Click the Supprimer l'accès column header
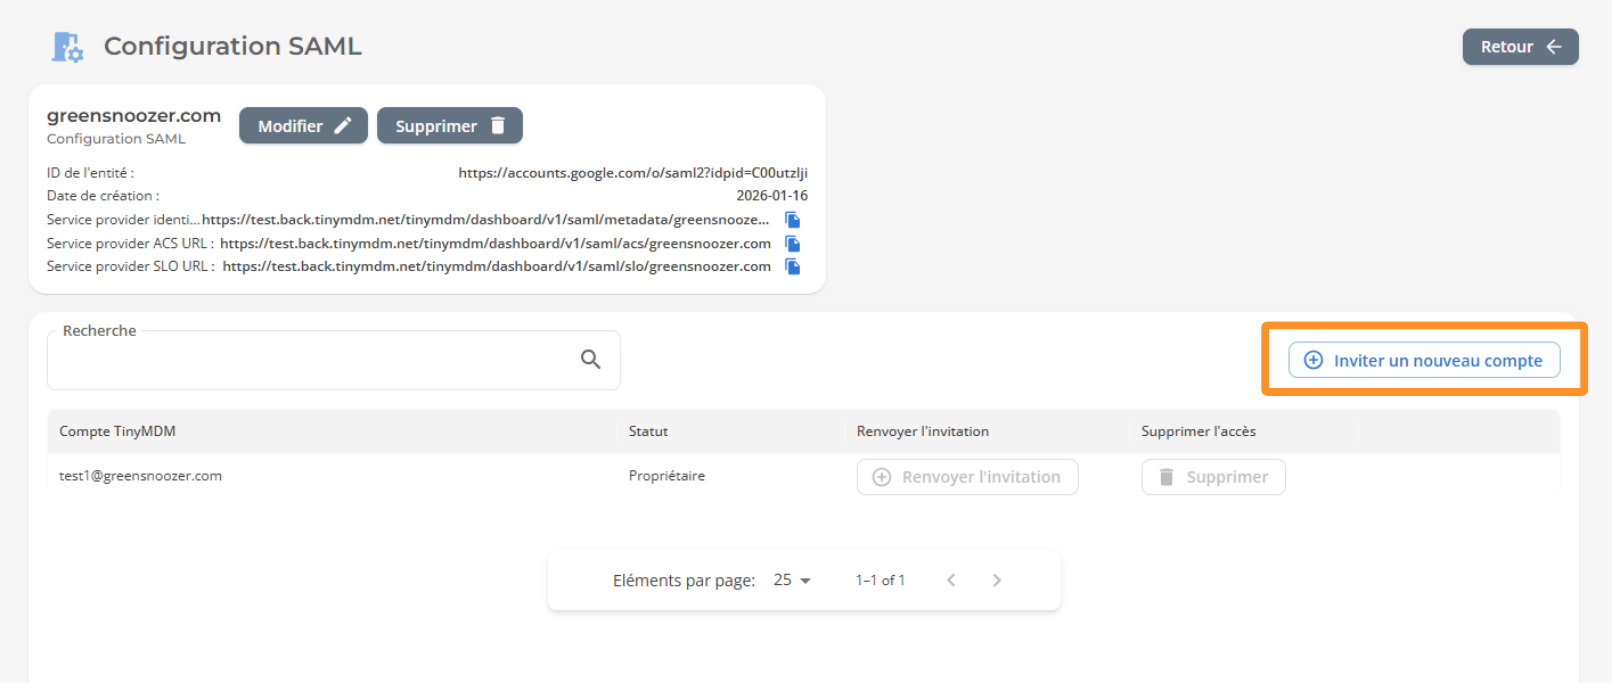Image resolution: width=1612 pixels, height=683 pixels. tap(1198, 431)
